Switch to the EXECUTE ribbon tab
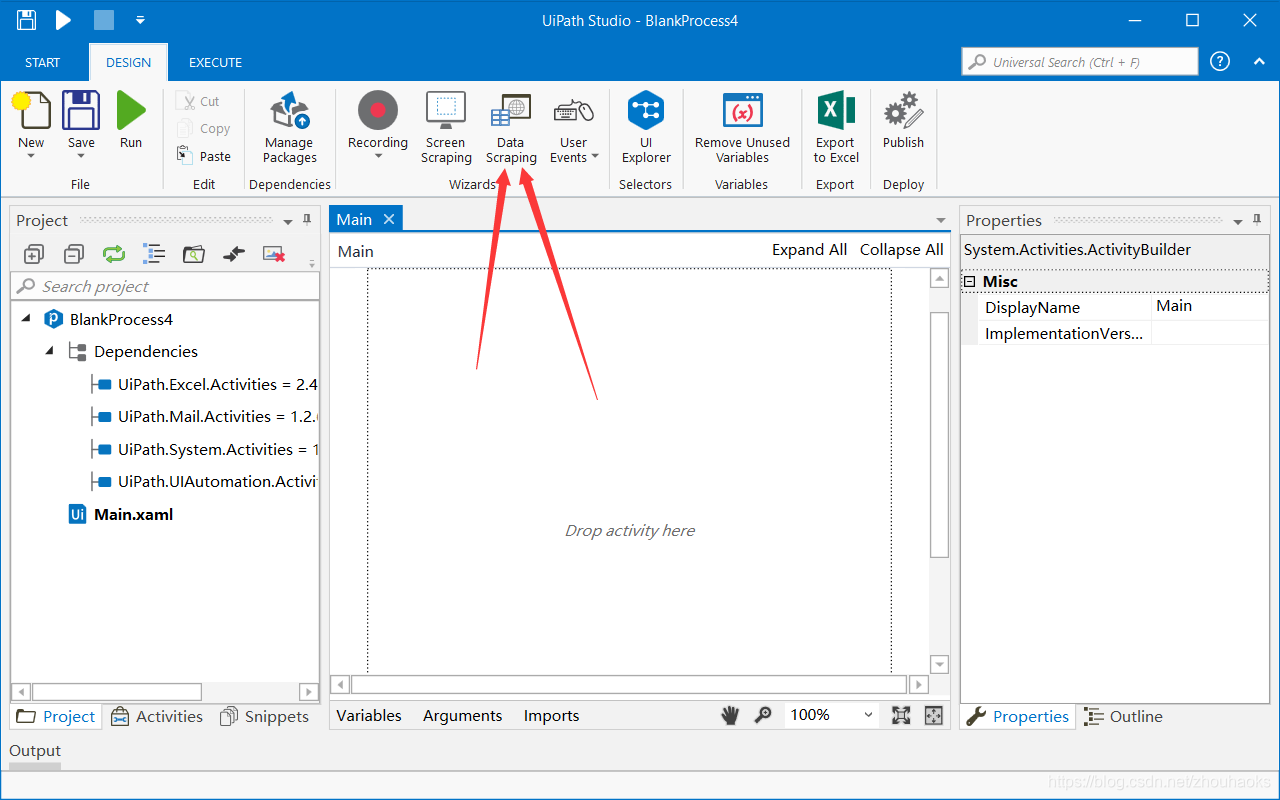This screenshot has height=800, width=1280. (x=215, y=62)
